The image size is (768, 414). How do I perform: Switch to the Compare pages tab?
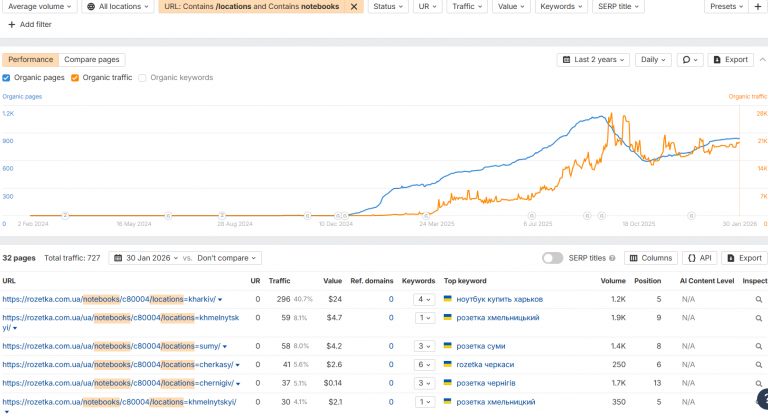click(x=92, y=60)
